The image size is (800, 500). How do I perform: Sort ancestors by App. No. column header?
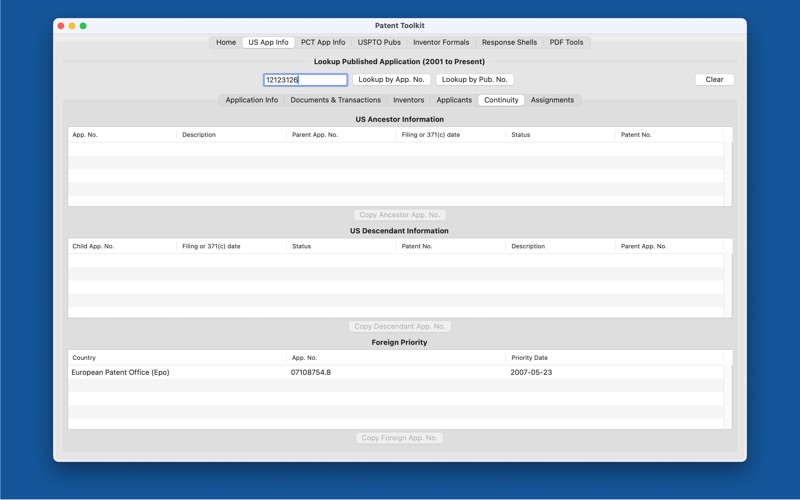coord(122,135)
